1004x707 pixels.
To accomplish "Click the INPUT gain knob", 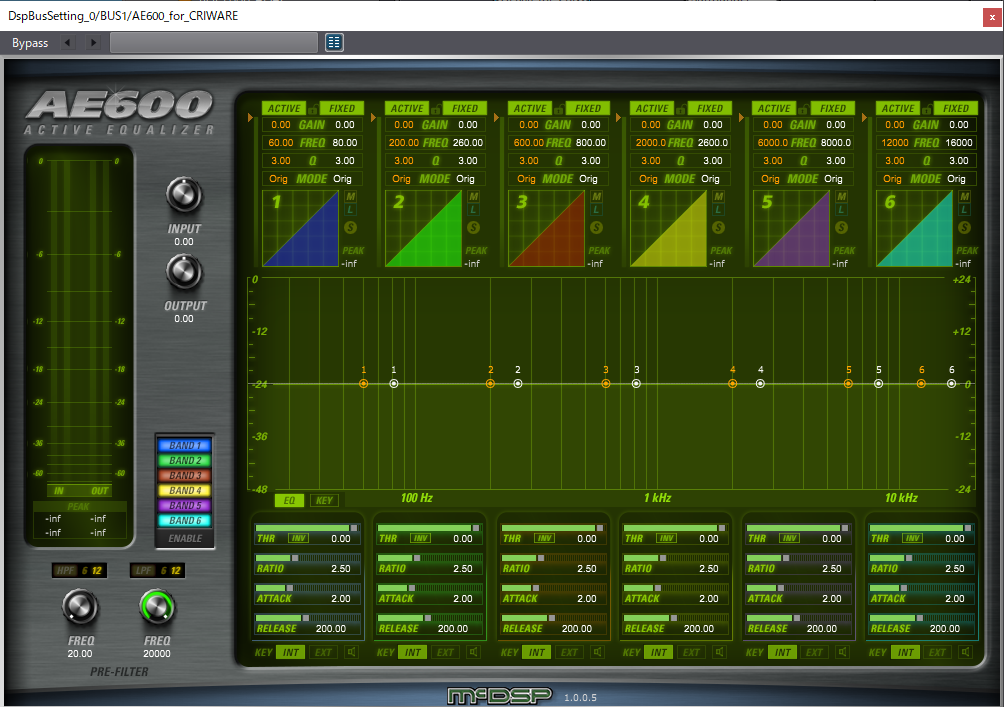I will coord(184,195).
